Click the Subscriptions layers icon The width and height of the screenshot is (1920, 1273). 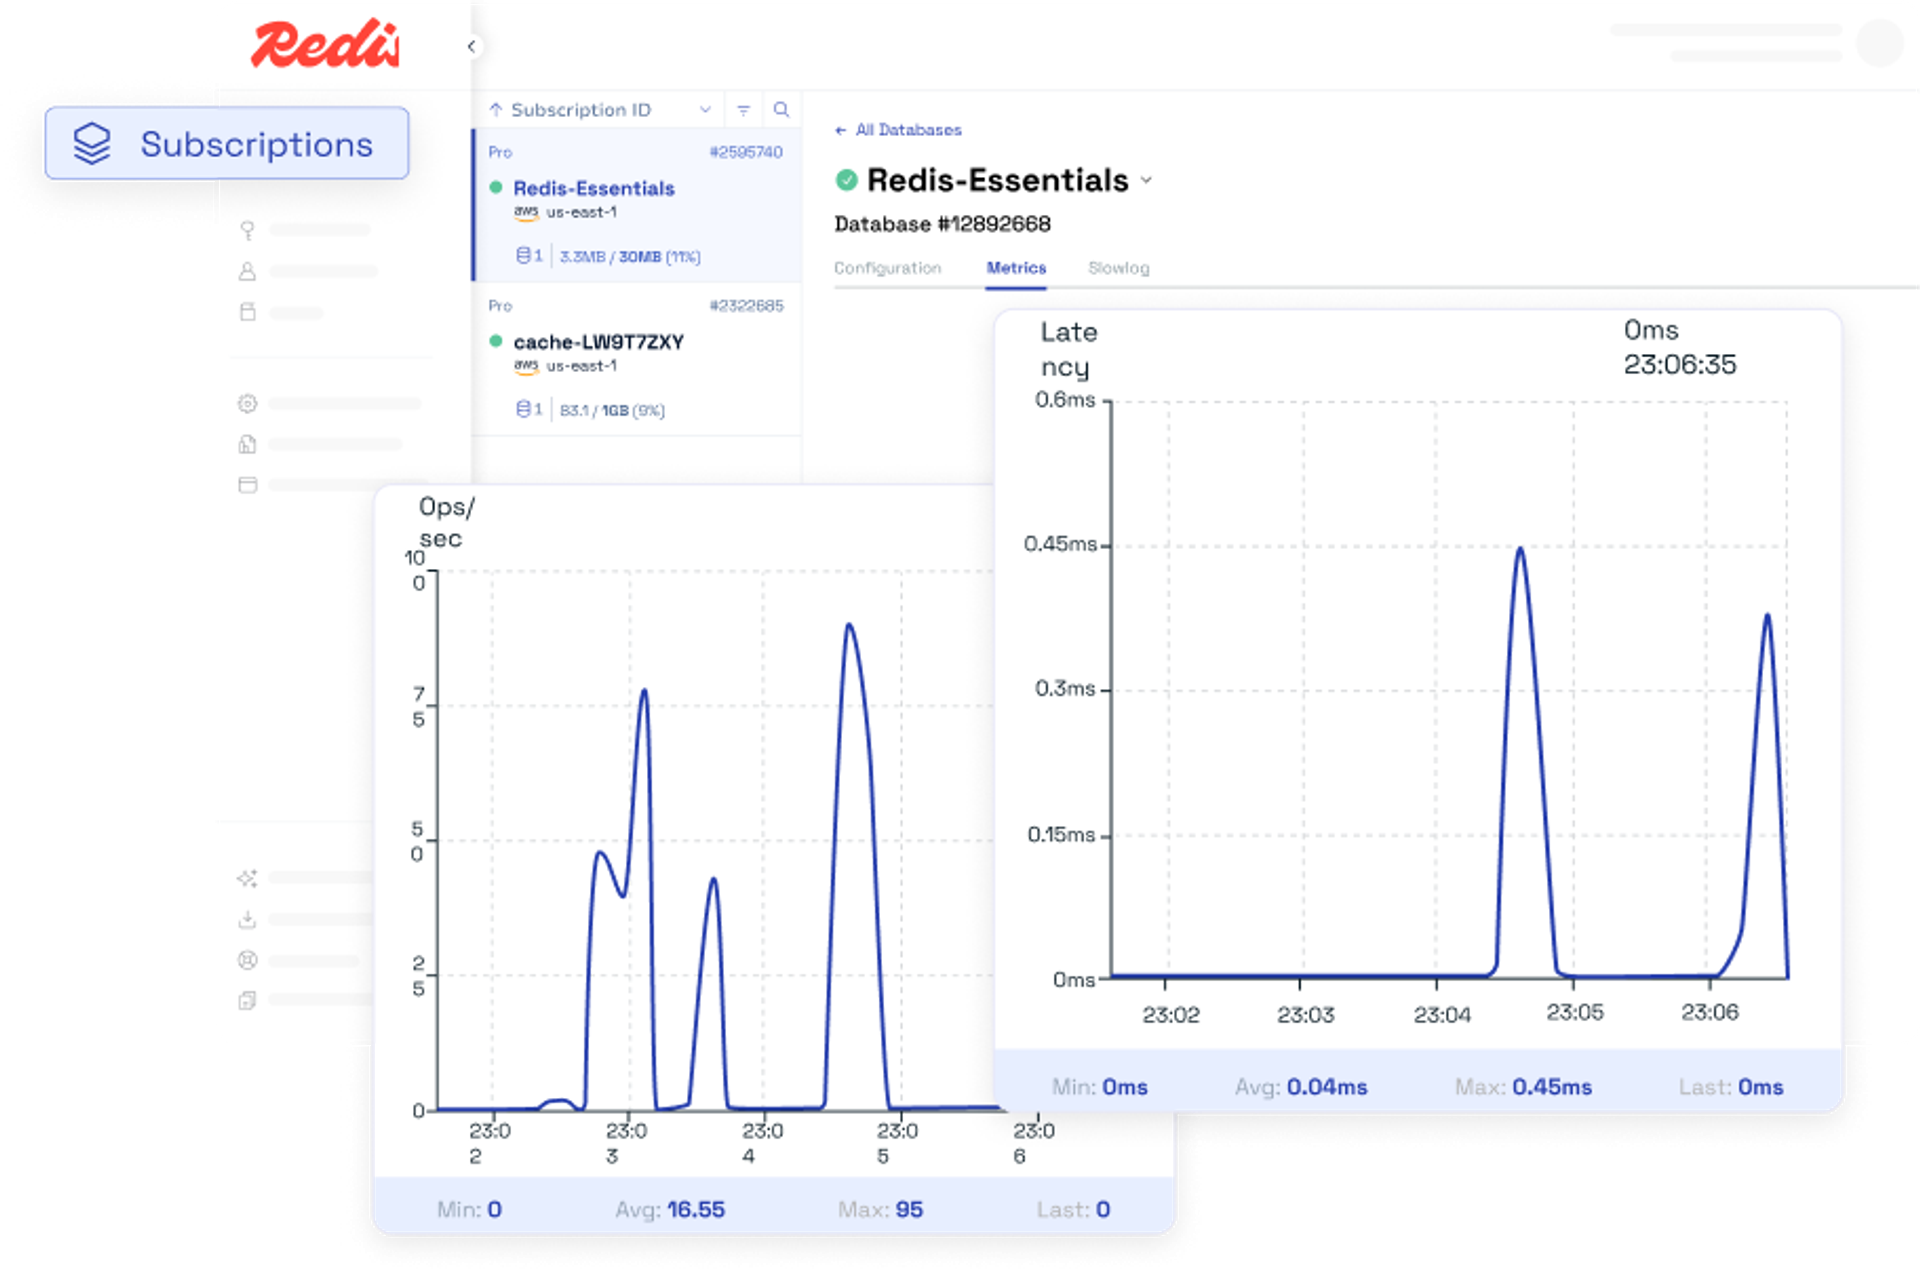click(92, 143)
